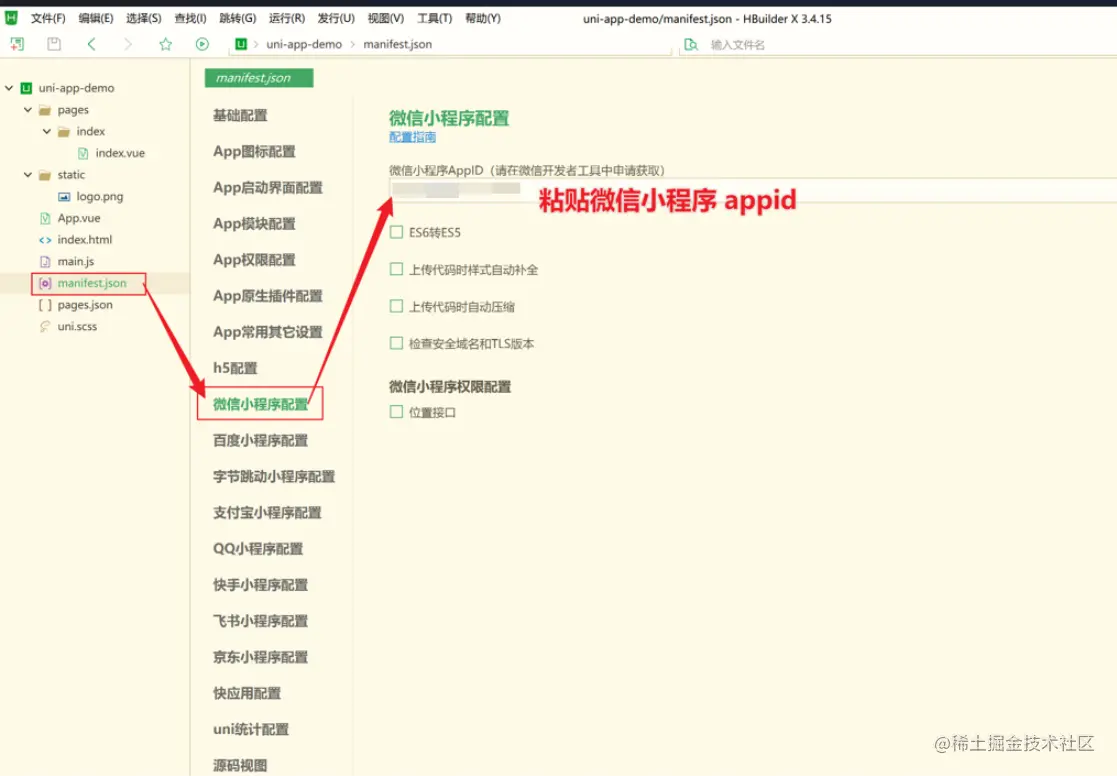This screenshot has width=1117, height=776.
Task: Select 微信小程序配置 section
Action: 260,404
